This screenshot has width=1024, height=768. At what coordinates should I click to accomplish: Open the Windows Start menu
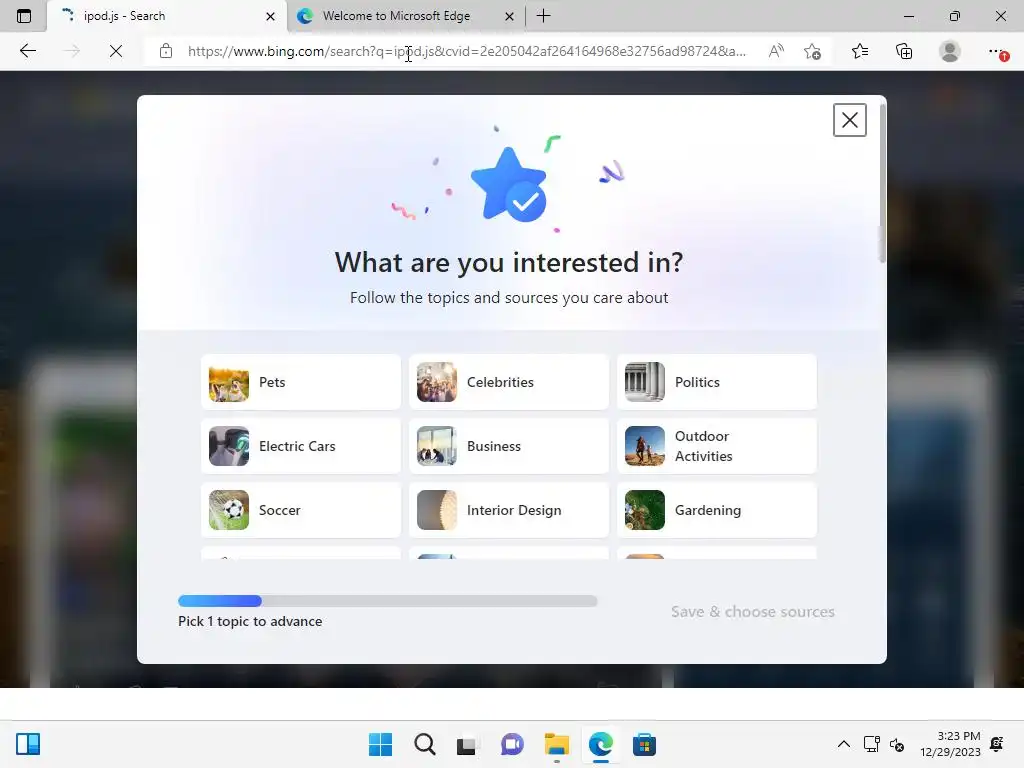pyautogui.click(x=380, y=744)
